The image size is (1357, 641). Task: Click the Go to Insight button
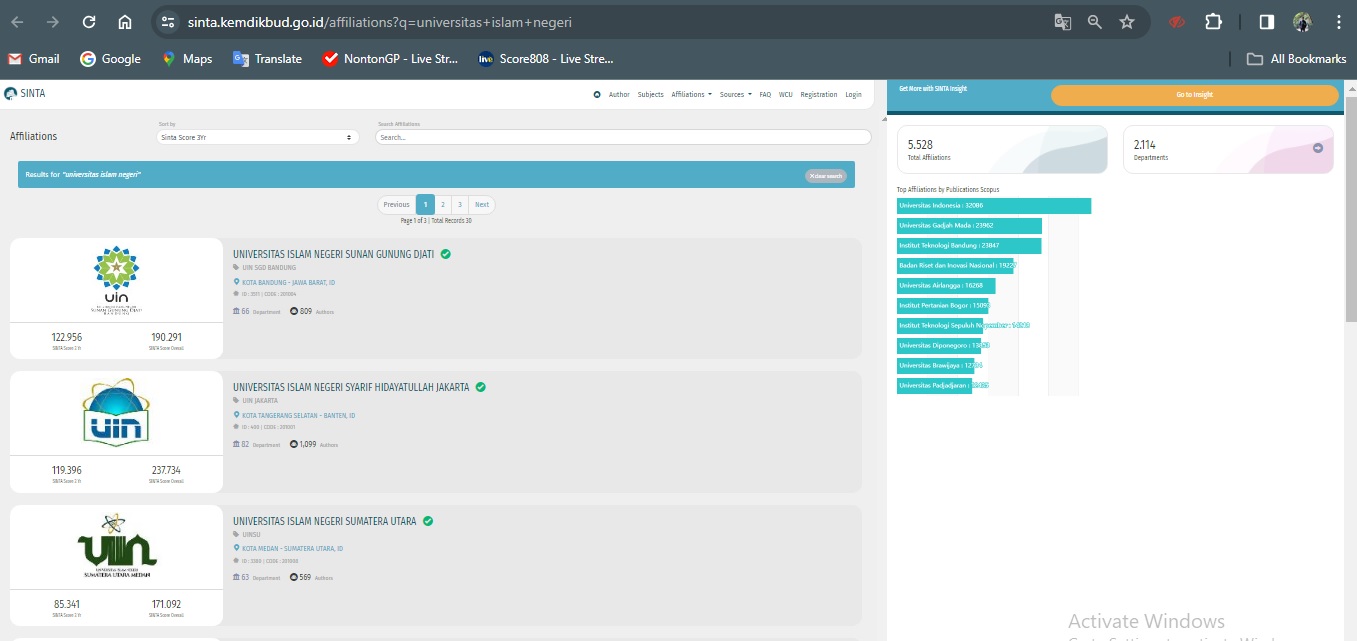[x=1194, y=95]
